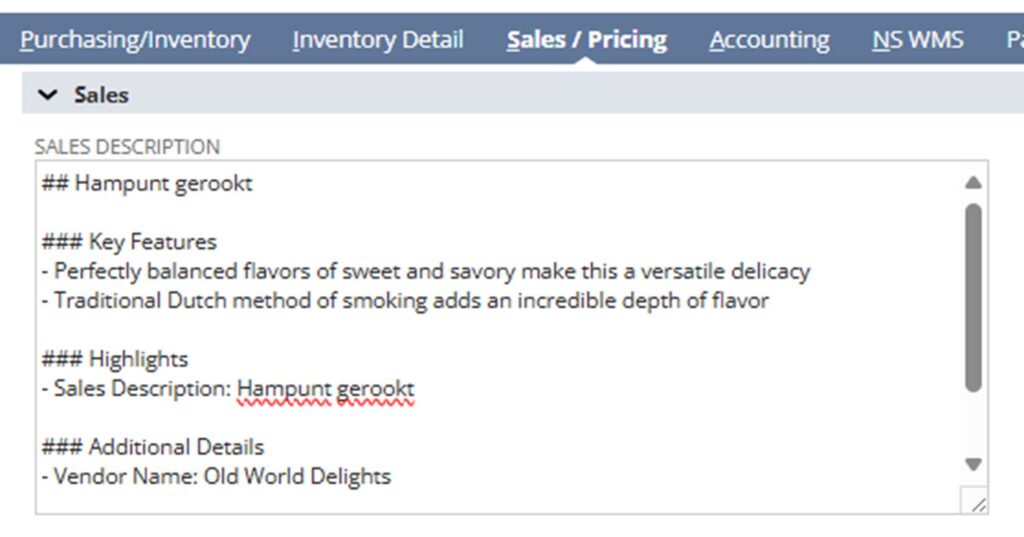Screen dimensions: 1024x537
Task: Click the underlined word 'Hampunt' in Highlights
Action: tap(283, 389)
